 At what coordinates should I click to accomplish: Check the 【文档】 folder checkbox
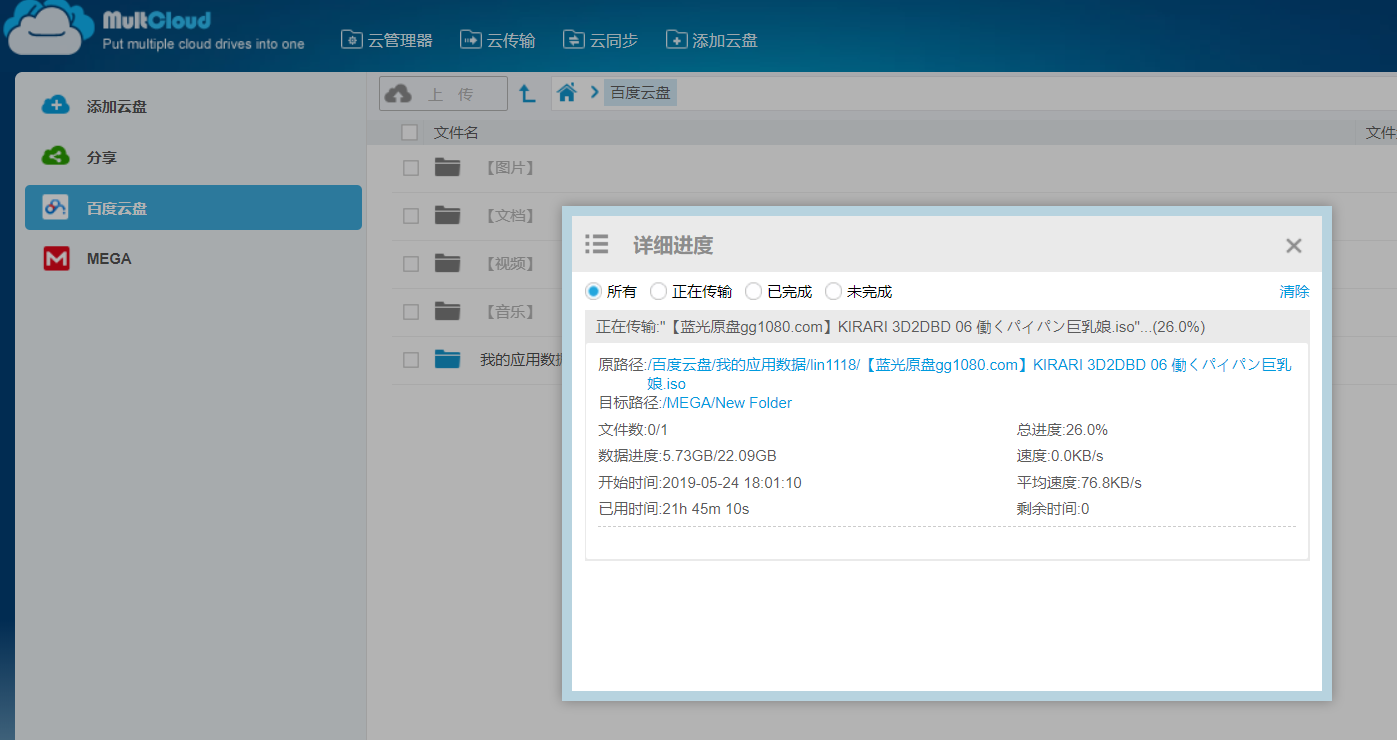tap(411, 216)
